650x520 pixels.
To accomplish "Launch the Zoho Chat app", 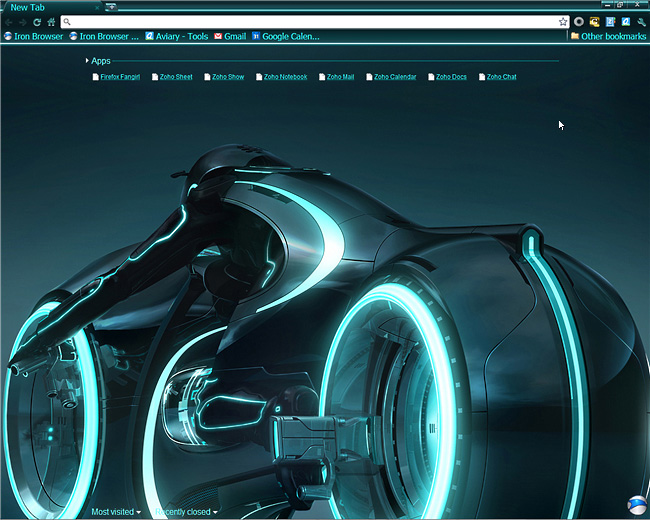I will click(497, 77).
